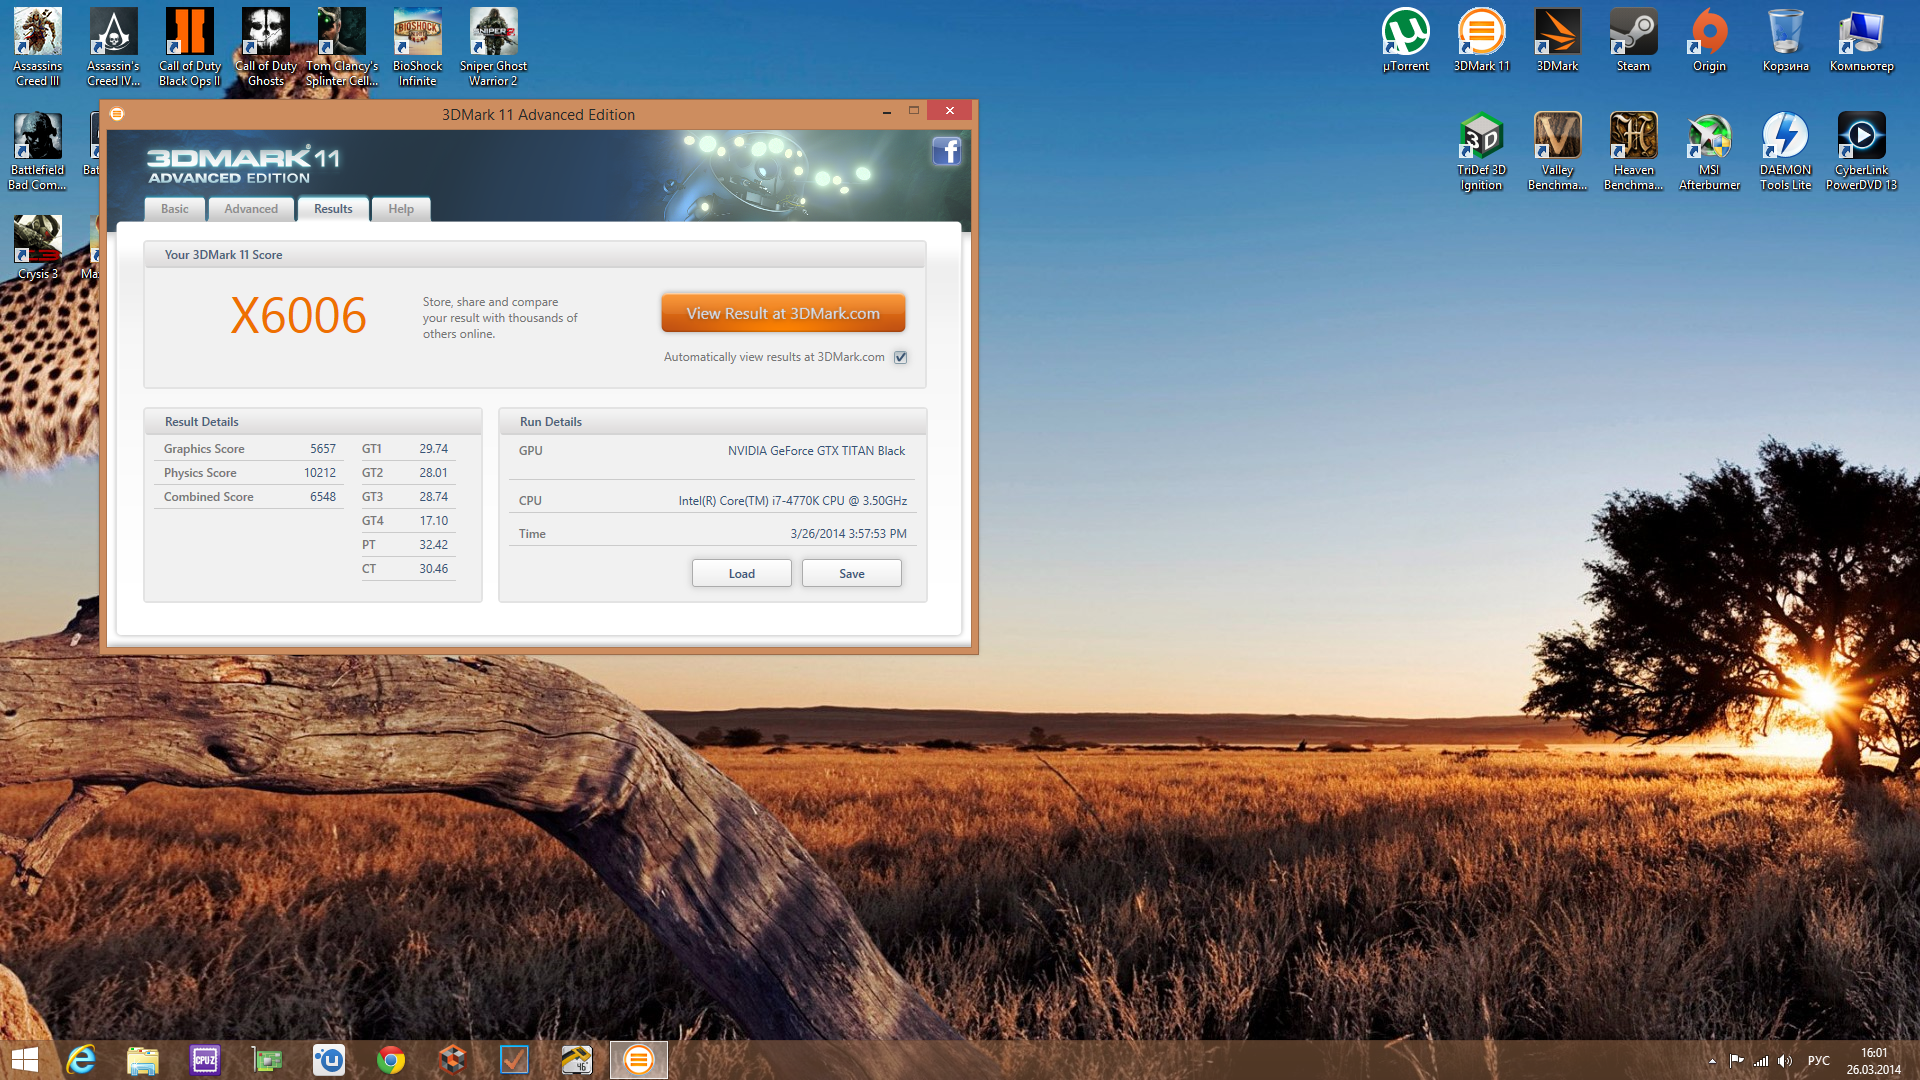The width and height of the screenshot is (1920, 1080).
Task: Open the Help tab
Action: [x=401, y=209]
